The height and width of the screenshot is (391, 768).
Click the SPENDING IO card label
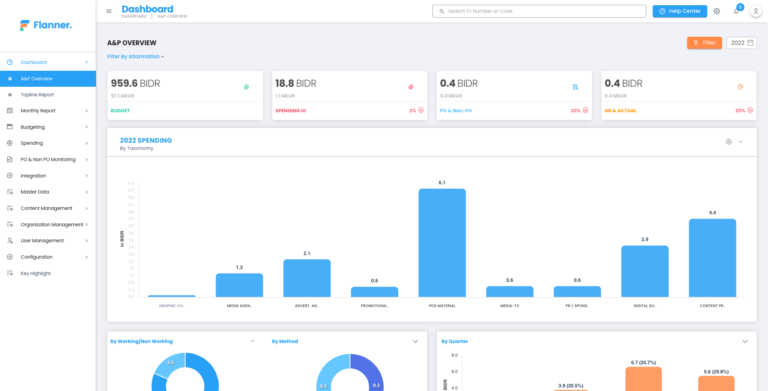click(290, 111)
